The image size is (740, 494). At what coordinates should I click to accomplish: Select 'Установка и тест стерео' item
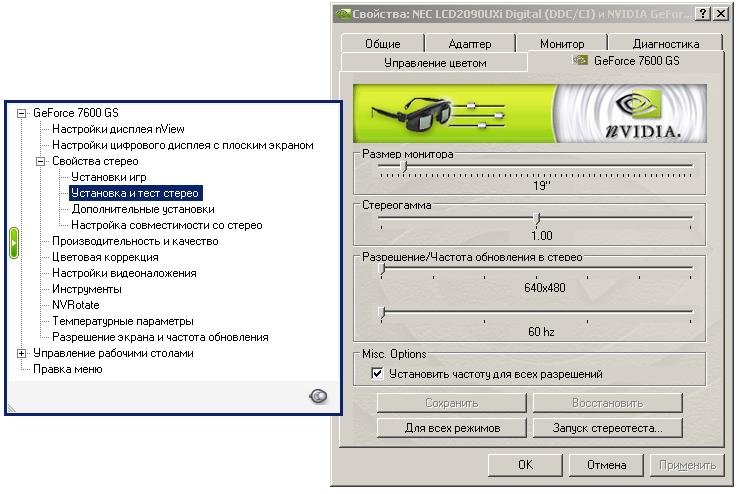tap(135, 193)
